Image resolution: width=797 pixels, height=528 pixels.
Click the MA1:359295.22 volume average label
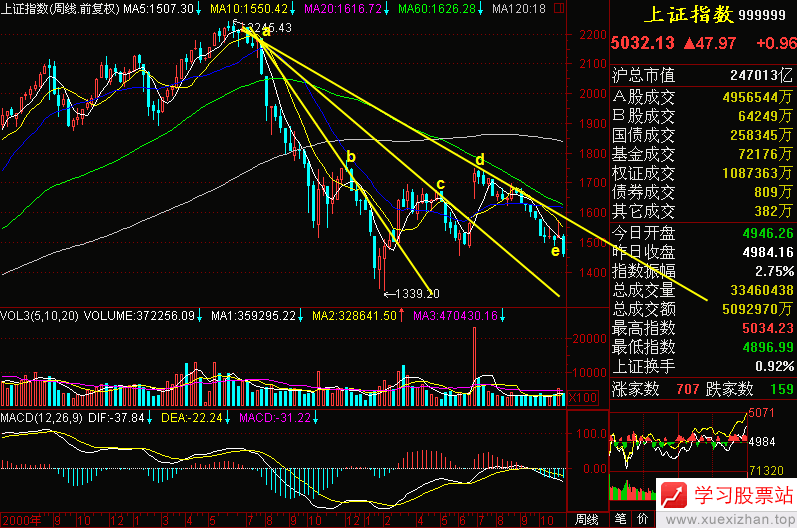(x=253, y=316)
